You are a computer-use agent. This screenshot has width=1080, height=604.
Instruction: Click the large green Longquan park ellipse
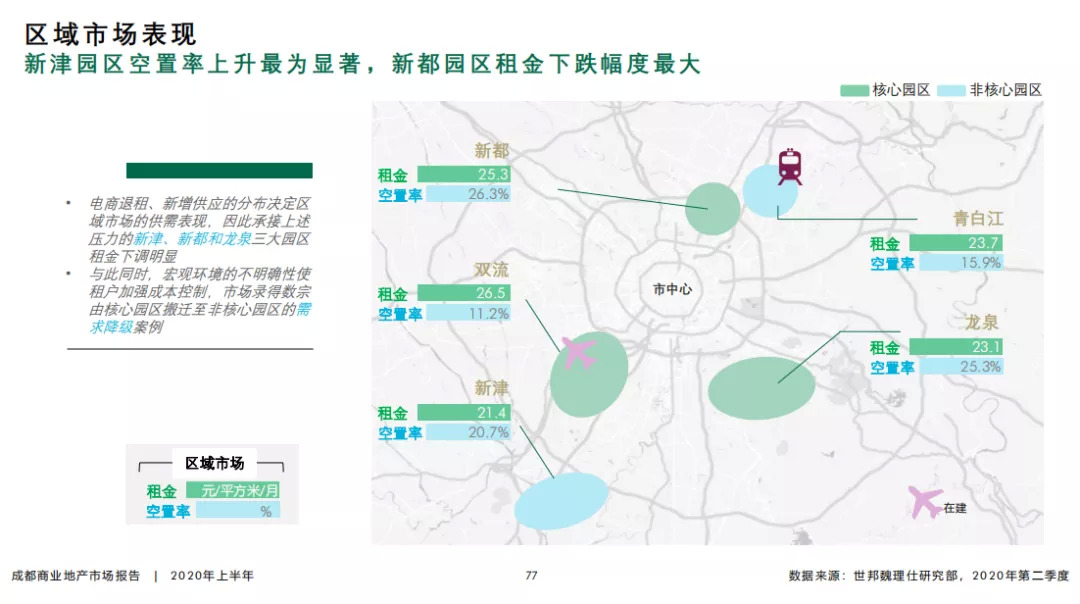click(x=762, y=388)
